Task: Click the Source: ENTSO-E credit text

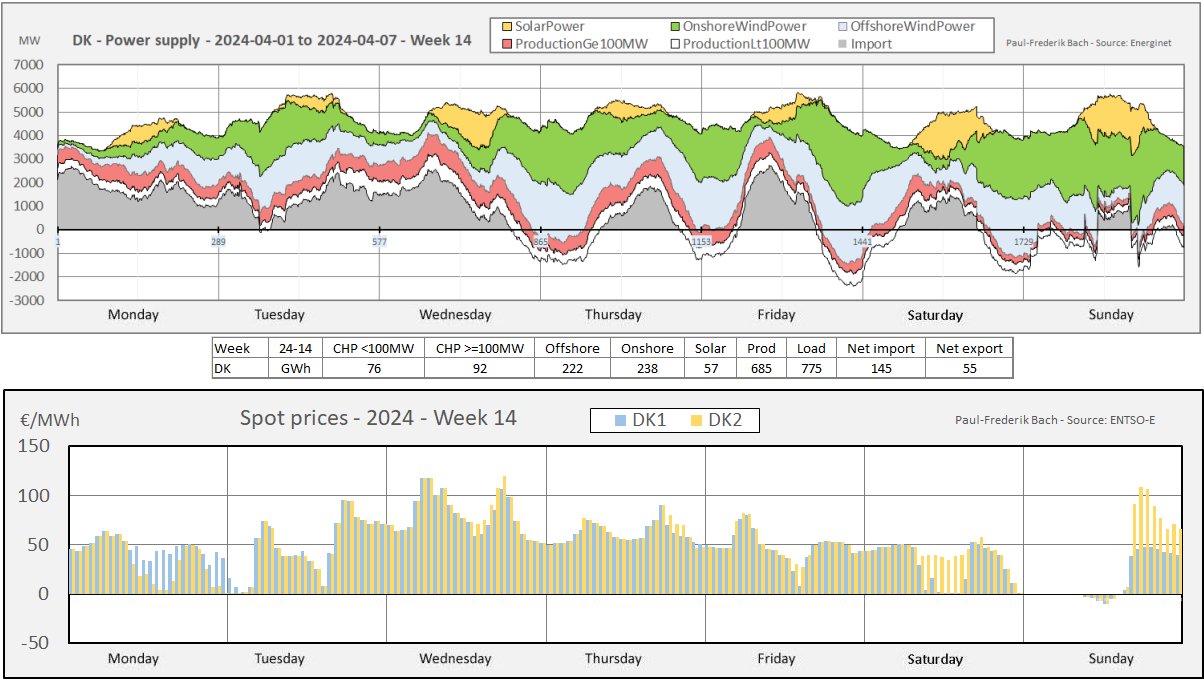Action: pos(1055,419)
